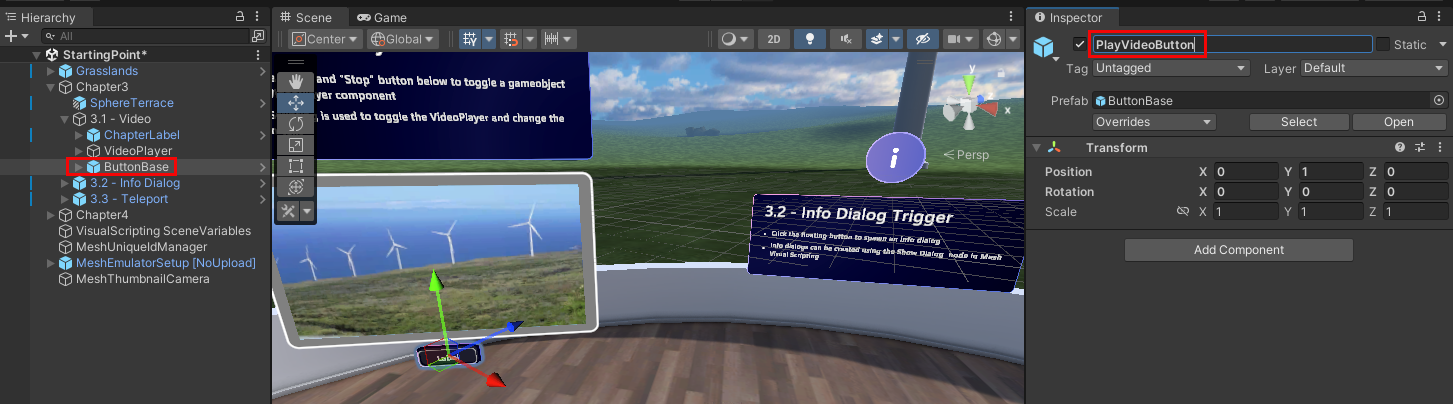Expand the ChapterLabel arrow
1453x404 pixels.
[x=80, y=134]
